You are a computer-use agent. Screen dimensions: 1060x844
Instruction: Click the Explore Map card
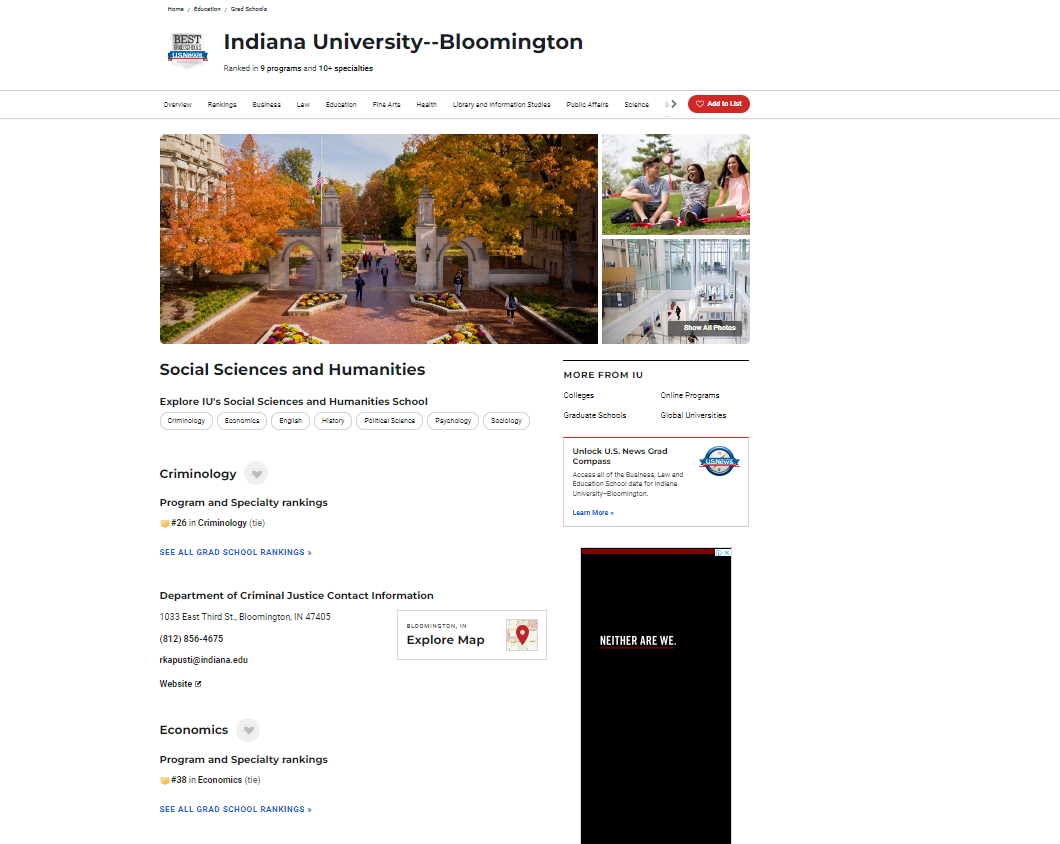click(x=472, y=635)
